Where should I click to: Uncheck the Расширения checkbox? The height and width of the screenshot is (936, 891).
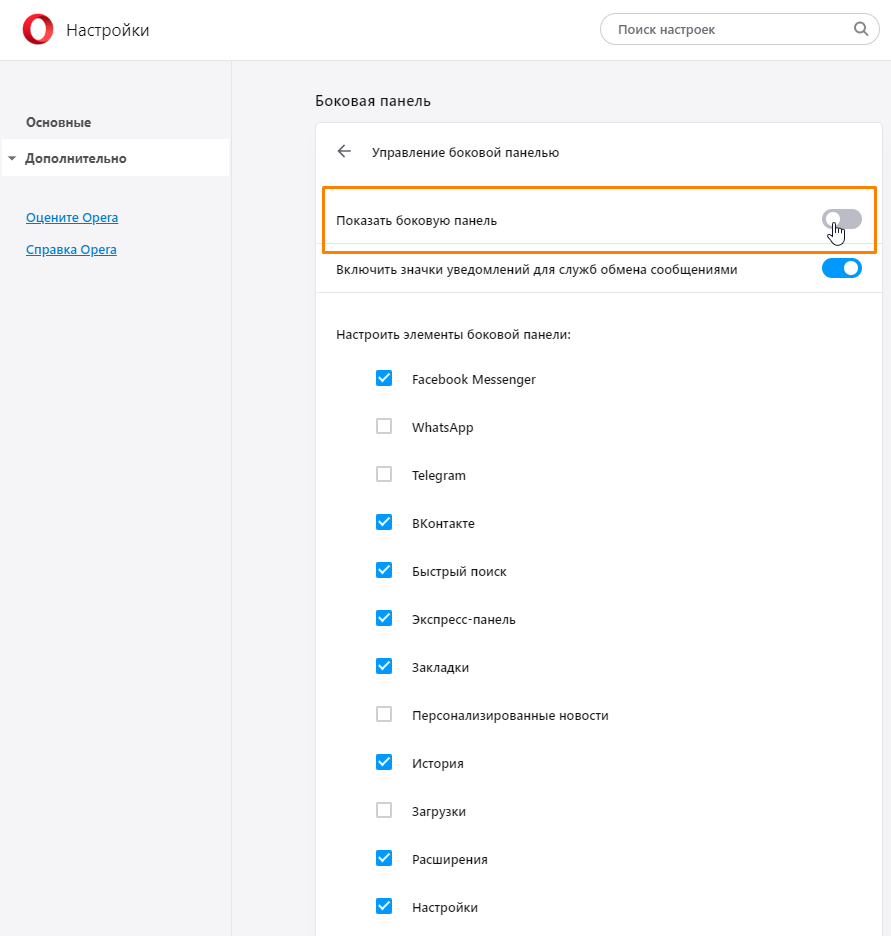click(384, 858)
